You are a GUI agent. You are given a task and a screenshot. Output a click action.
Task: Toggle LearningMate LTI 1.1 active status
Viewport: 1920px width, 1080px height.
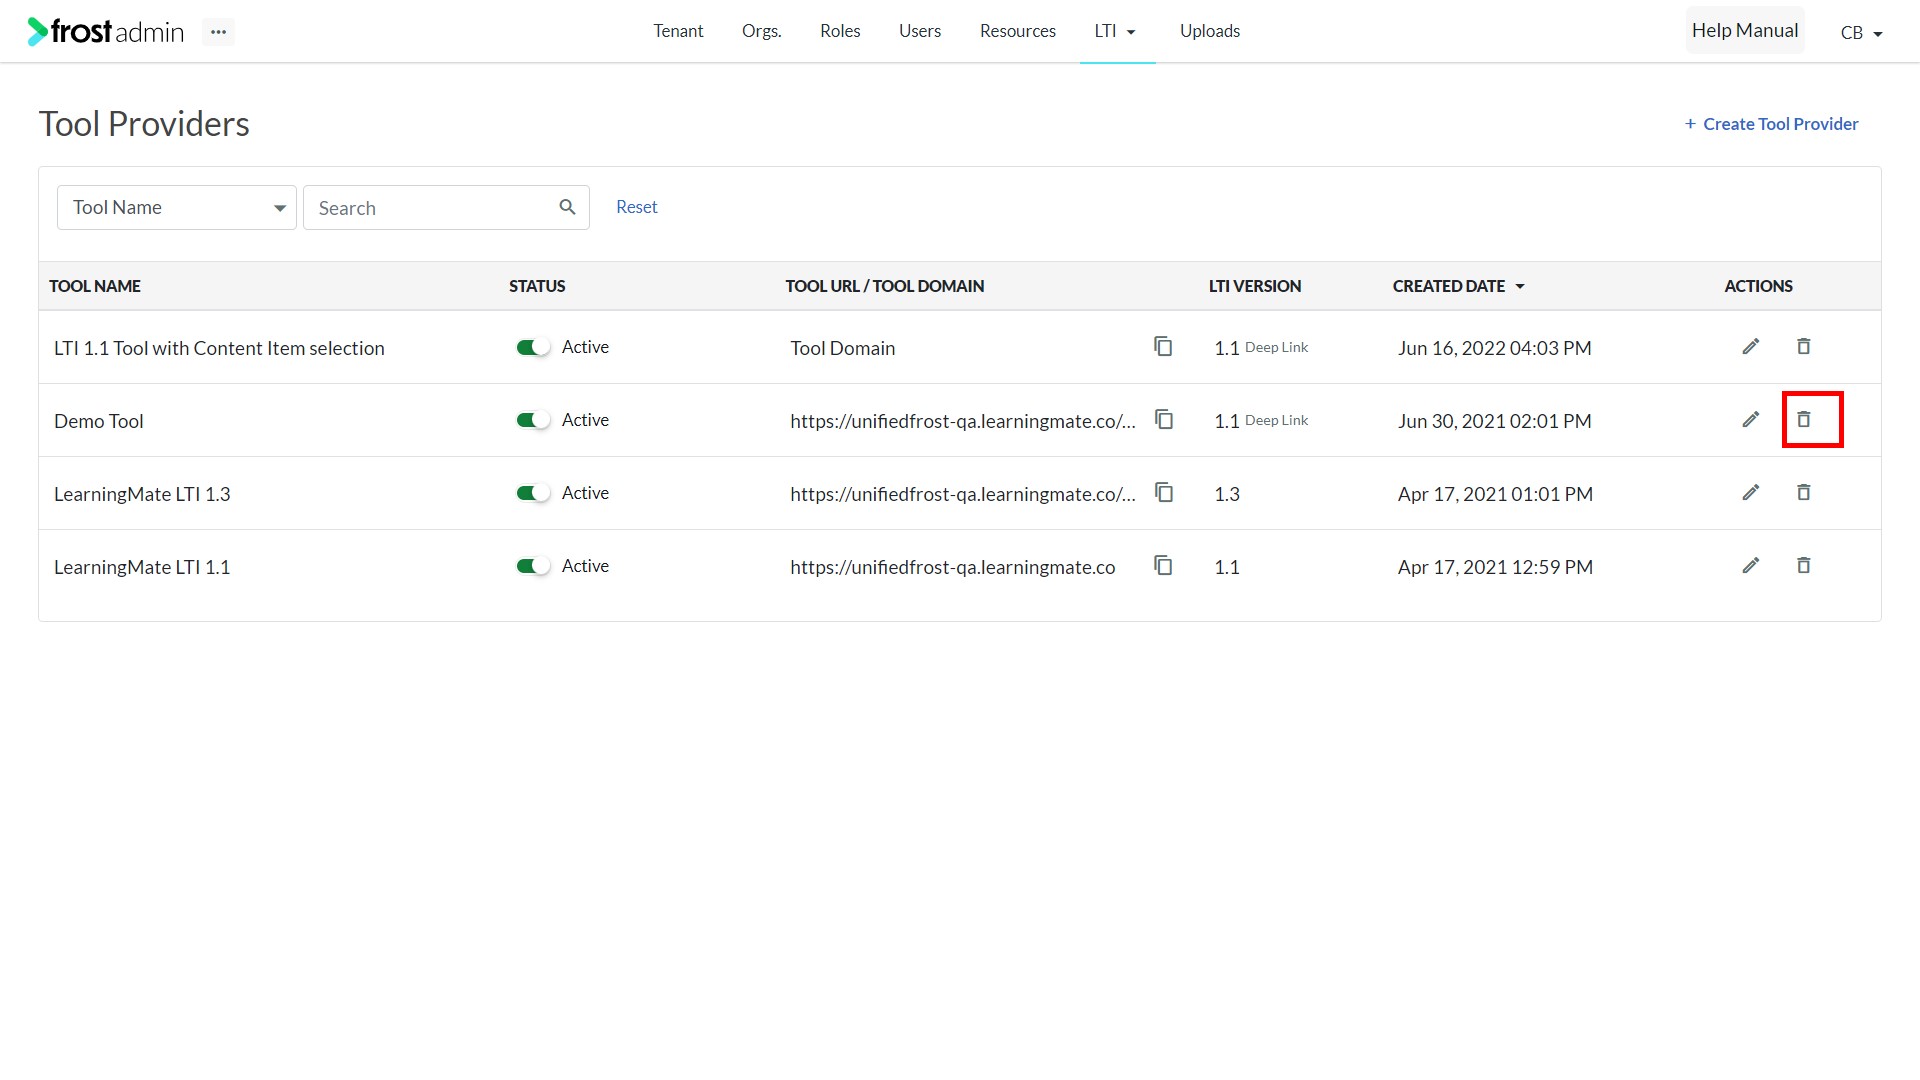[x=533, y=566]
